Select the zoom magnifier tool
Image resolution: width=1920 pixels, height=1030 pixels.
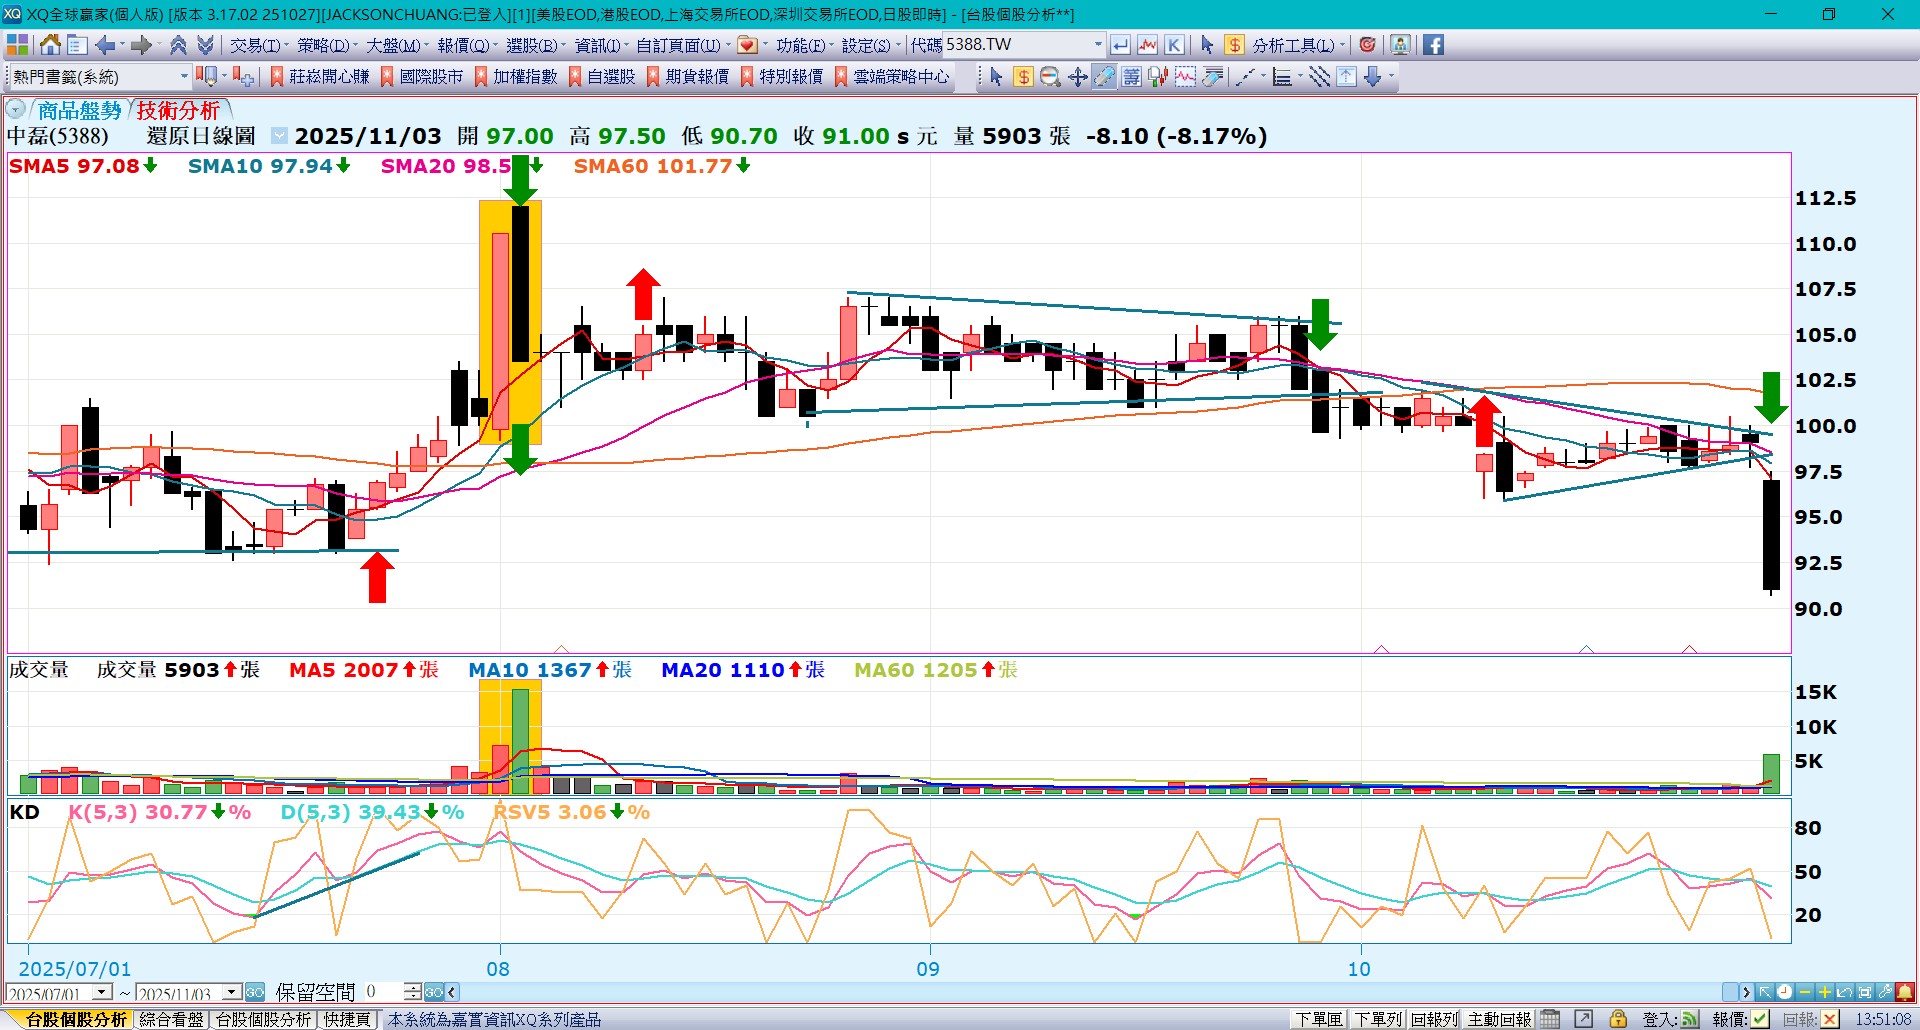click(x=1050, y=77)
